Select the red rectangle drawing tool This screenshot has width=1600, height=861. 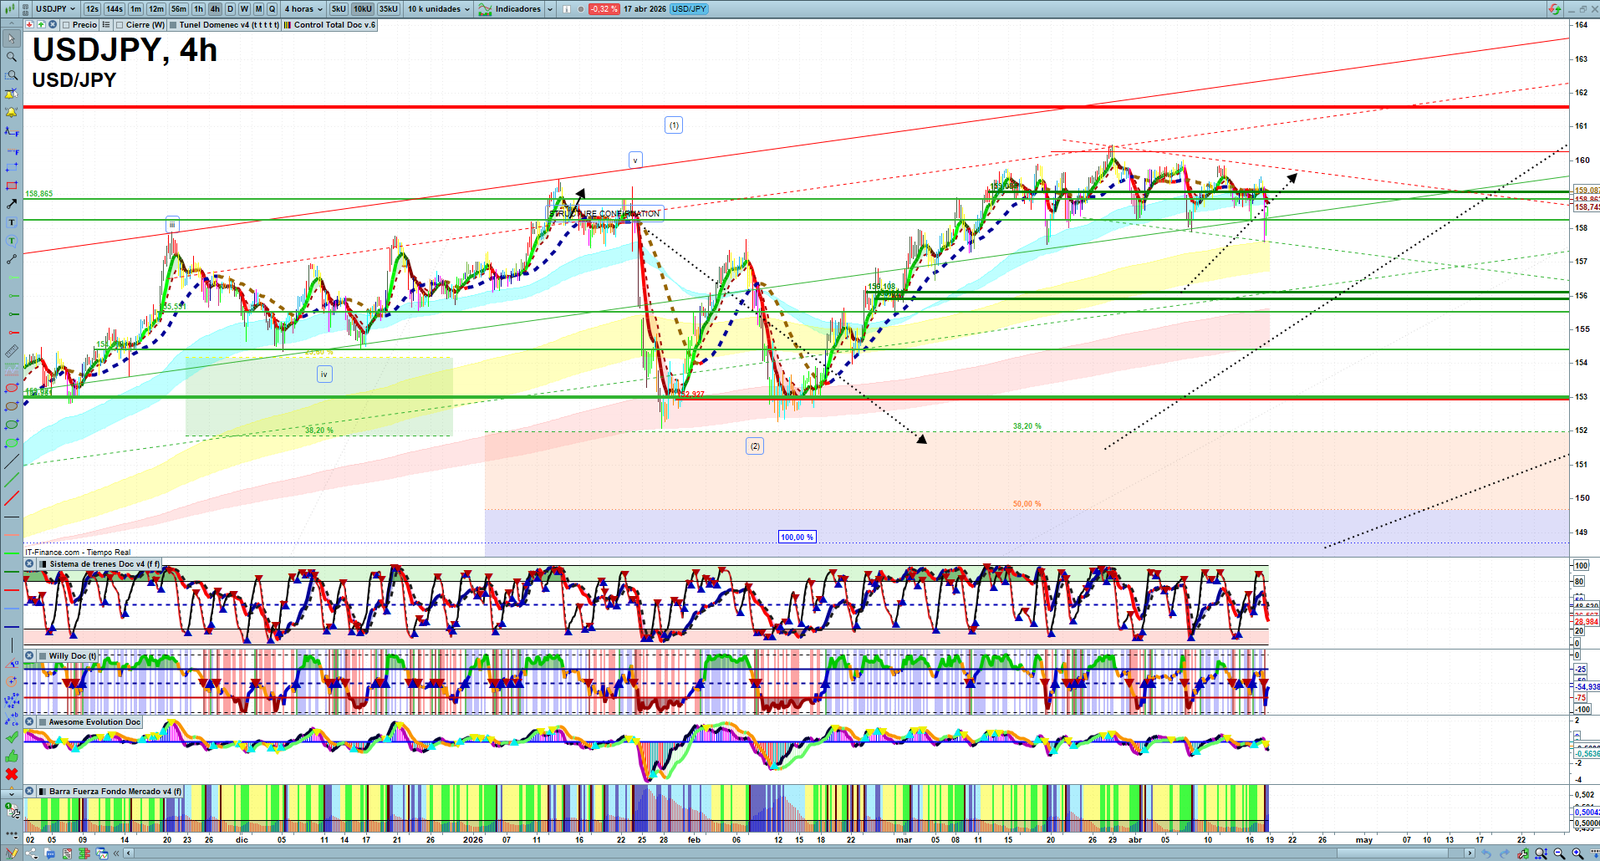point(12,186)
